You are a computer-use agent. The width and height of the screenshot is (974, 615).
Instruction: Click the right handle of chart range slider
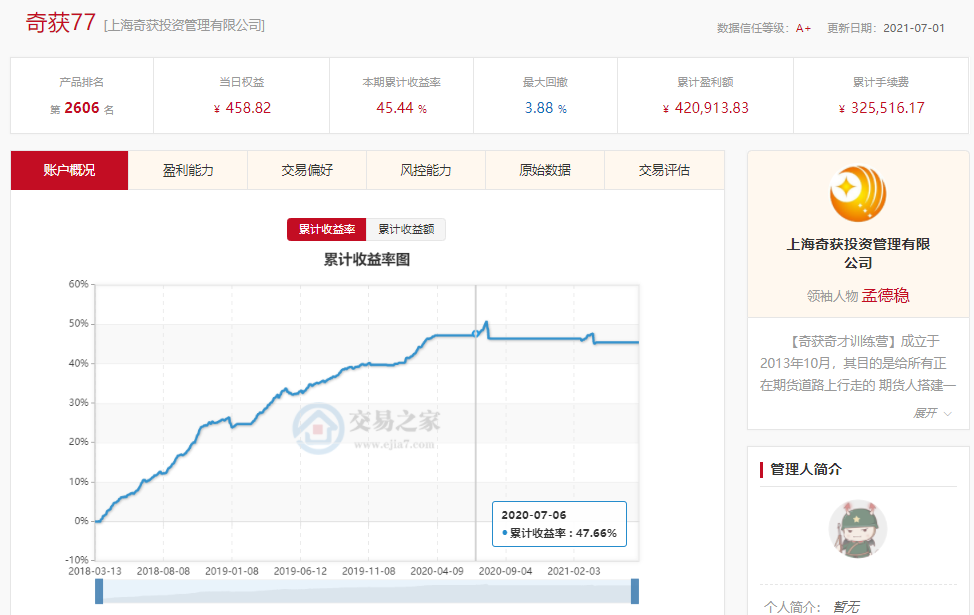(x=635, y=591)
